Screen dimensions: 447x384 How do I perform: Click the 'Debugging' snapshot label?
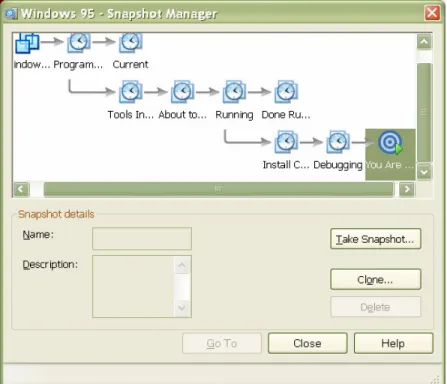click(x=338, y=165)
